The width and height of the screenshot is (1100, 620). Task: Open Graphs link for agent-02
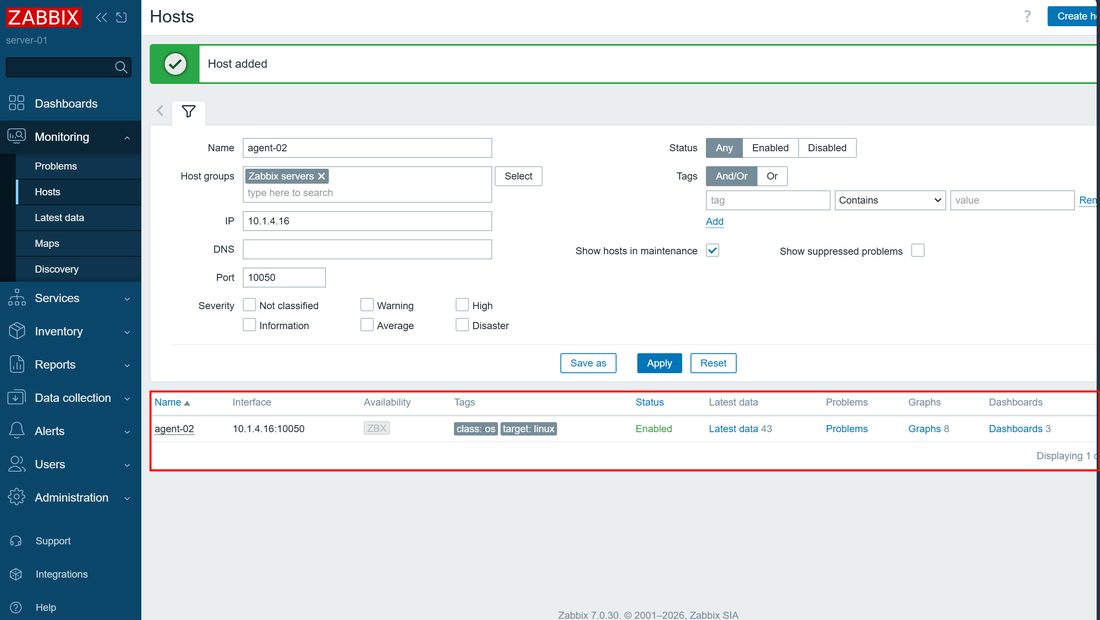[x=924, y=429]
